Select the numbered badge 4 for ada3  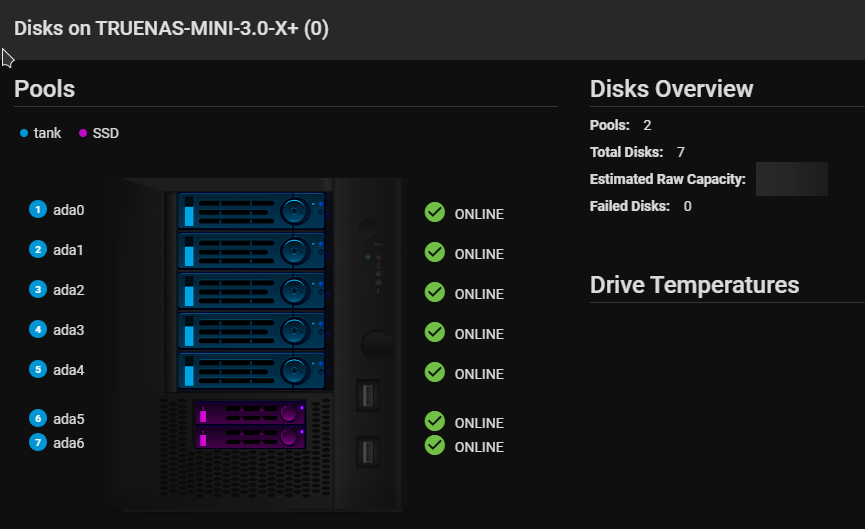(38, 329)
